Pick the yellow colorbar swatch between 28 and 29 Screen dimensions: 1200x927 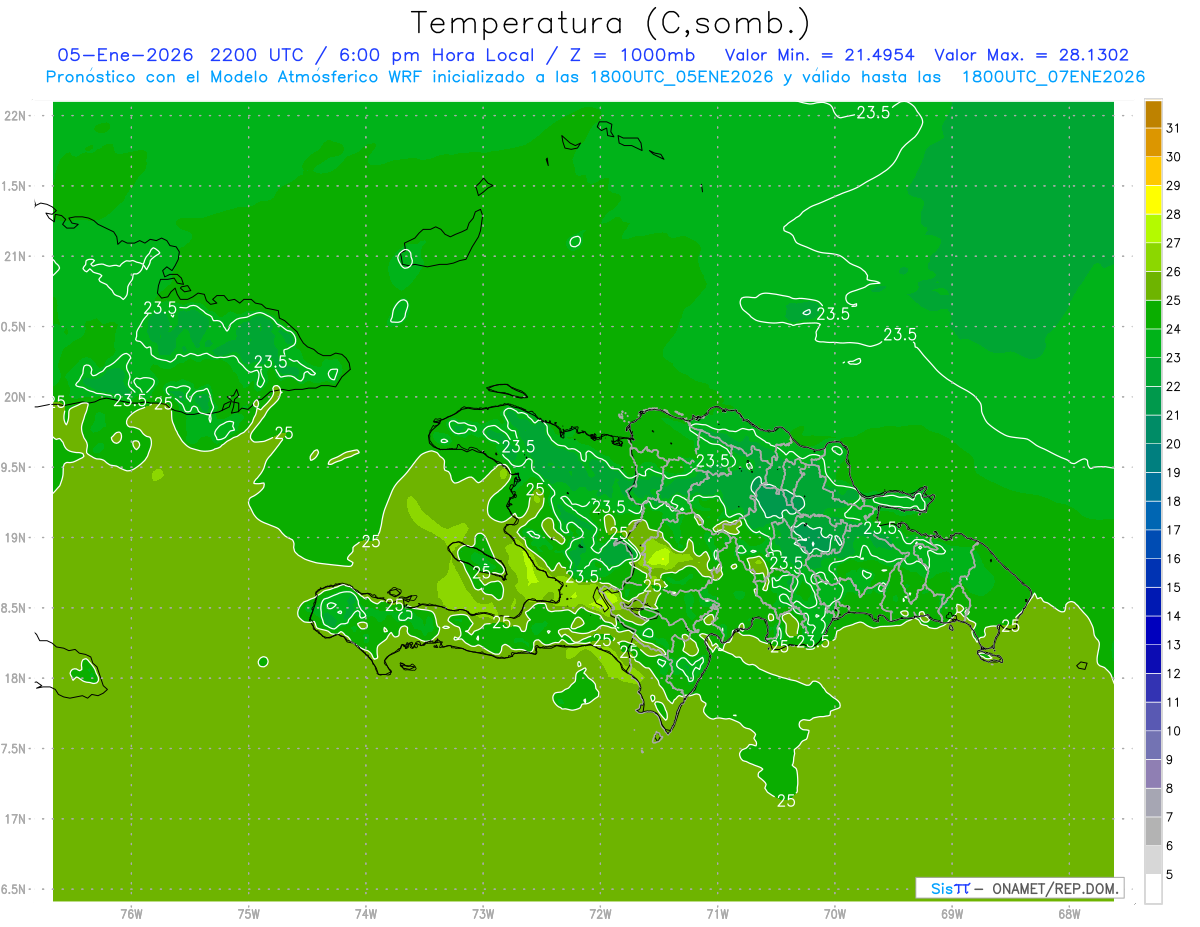[x=1153, y=200]
